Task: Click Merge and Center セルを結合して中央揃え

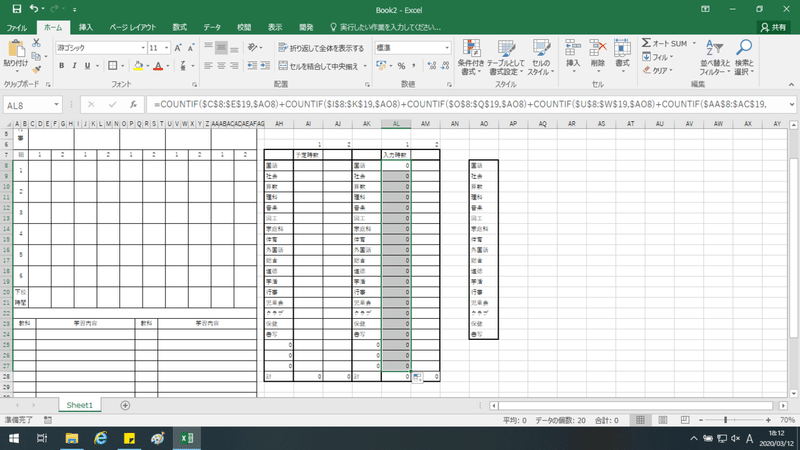Action: pyautogui.click(x=319, y=66)
